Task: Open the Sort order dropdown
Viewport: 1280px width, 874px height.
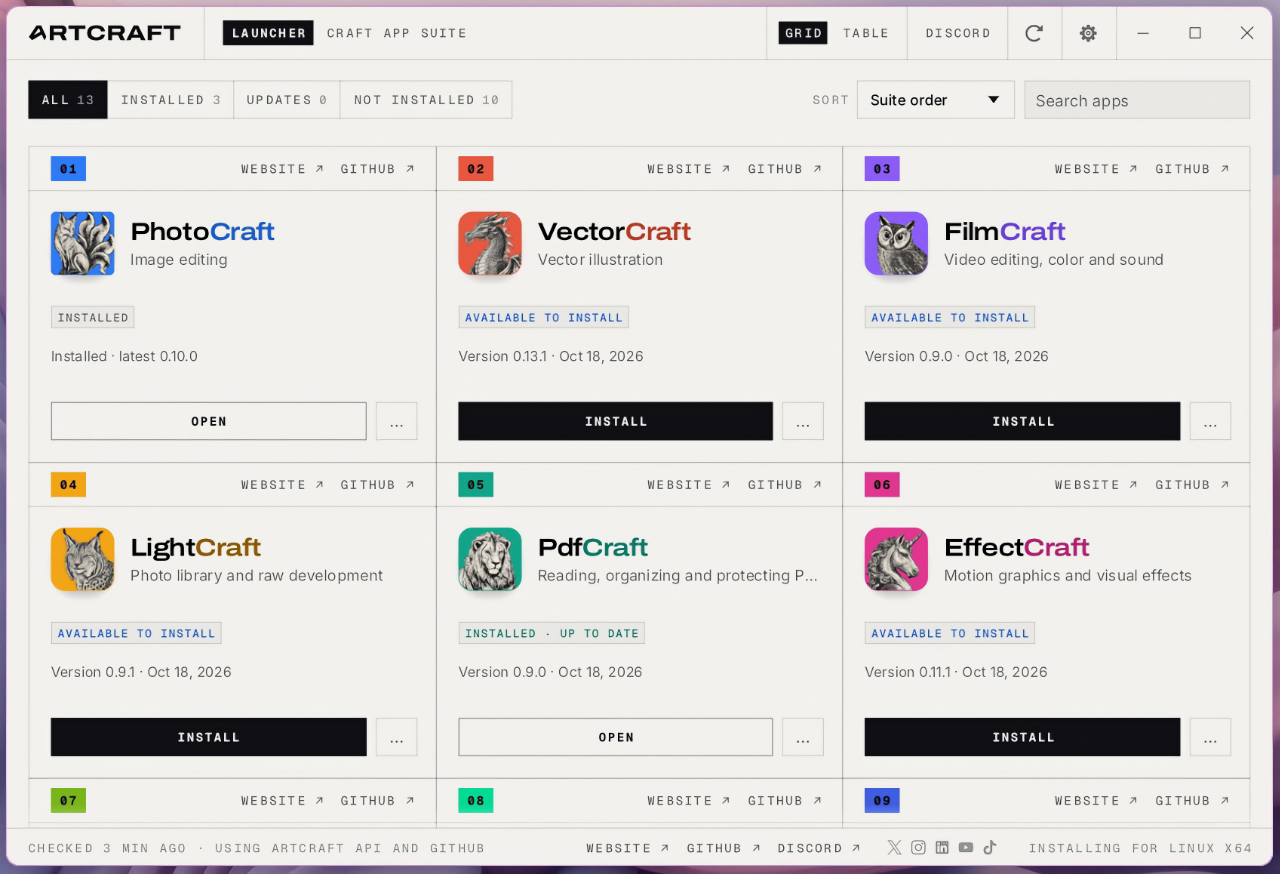Action: [936, 100]
